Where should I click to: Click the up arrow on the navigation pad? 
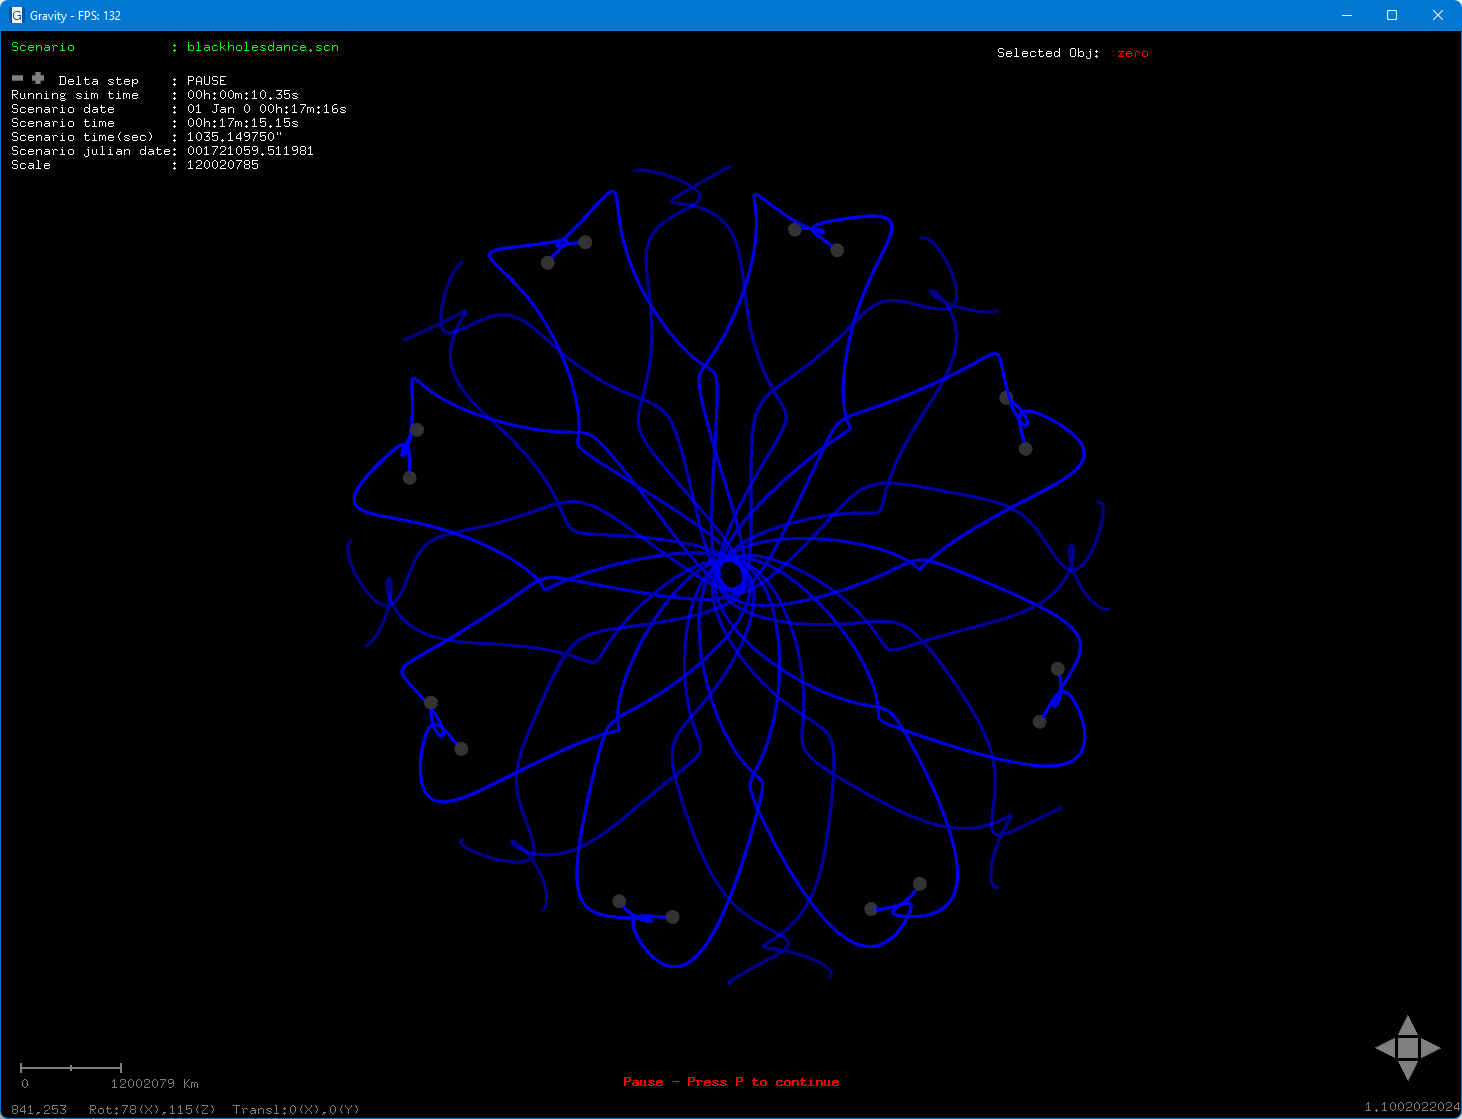coord(1408,1026)
